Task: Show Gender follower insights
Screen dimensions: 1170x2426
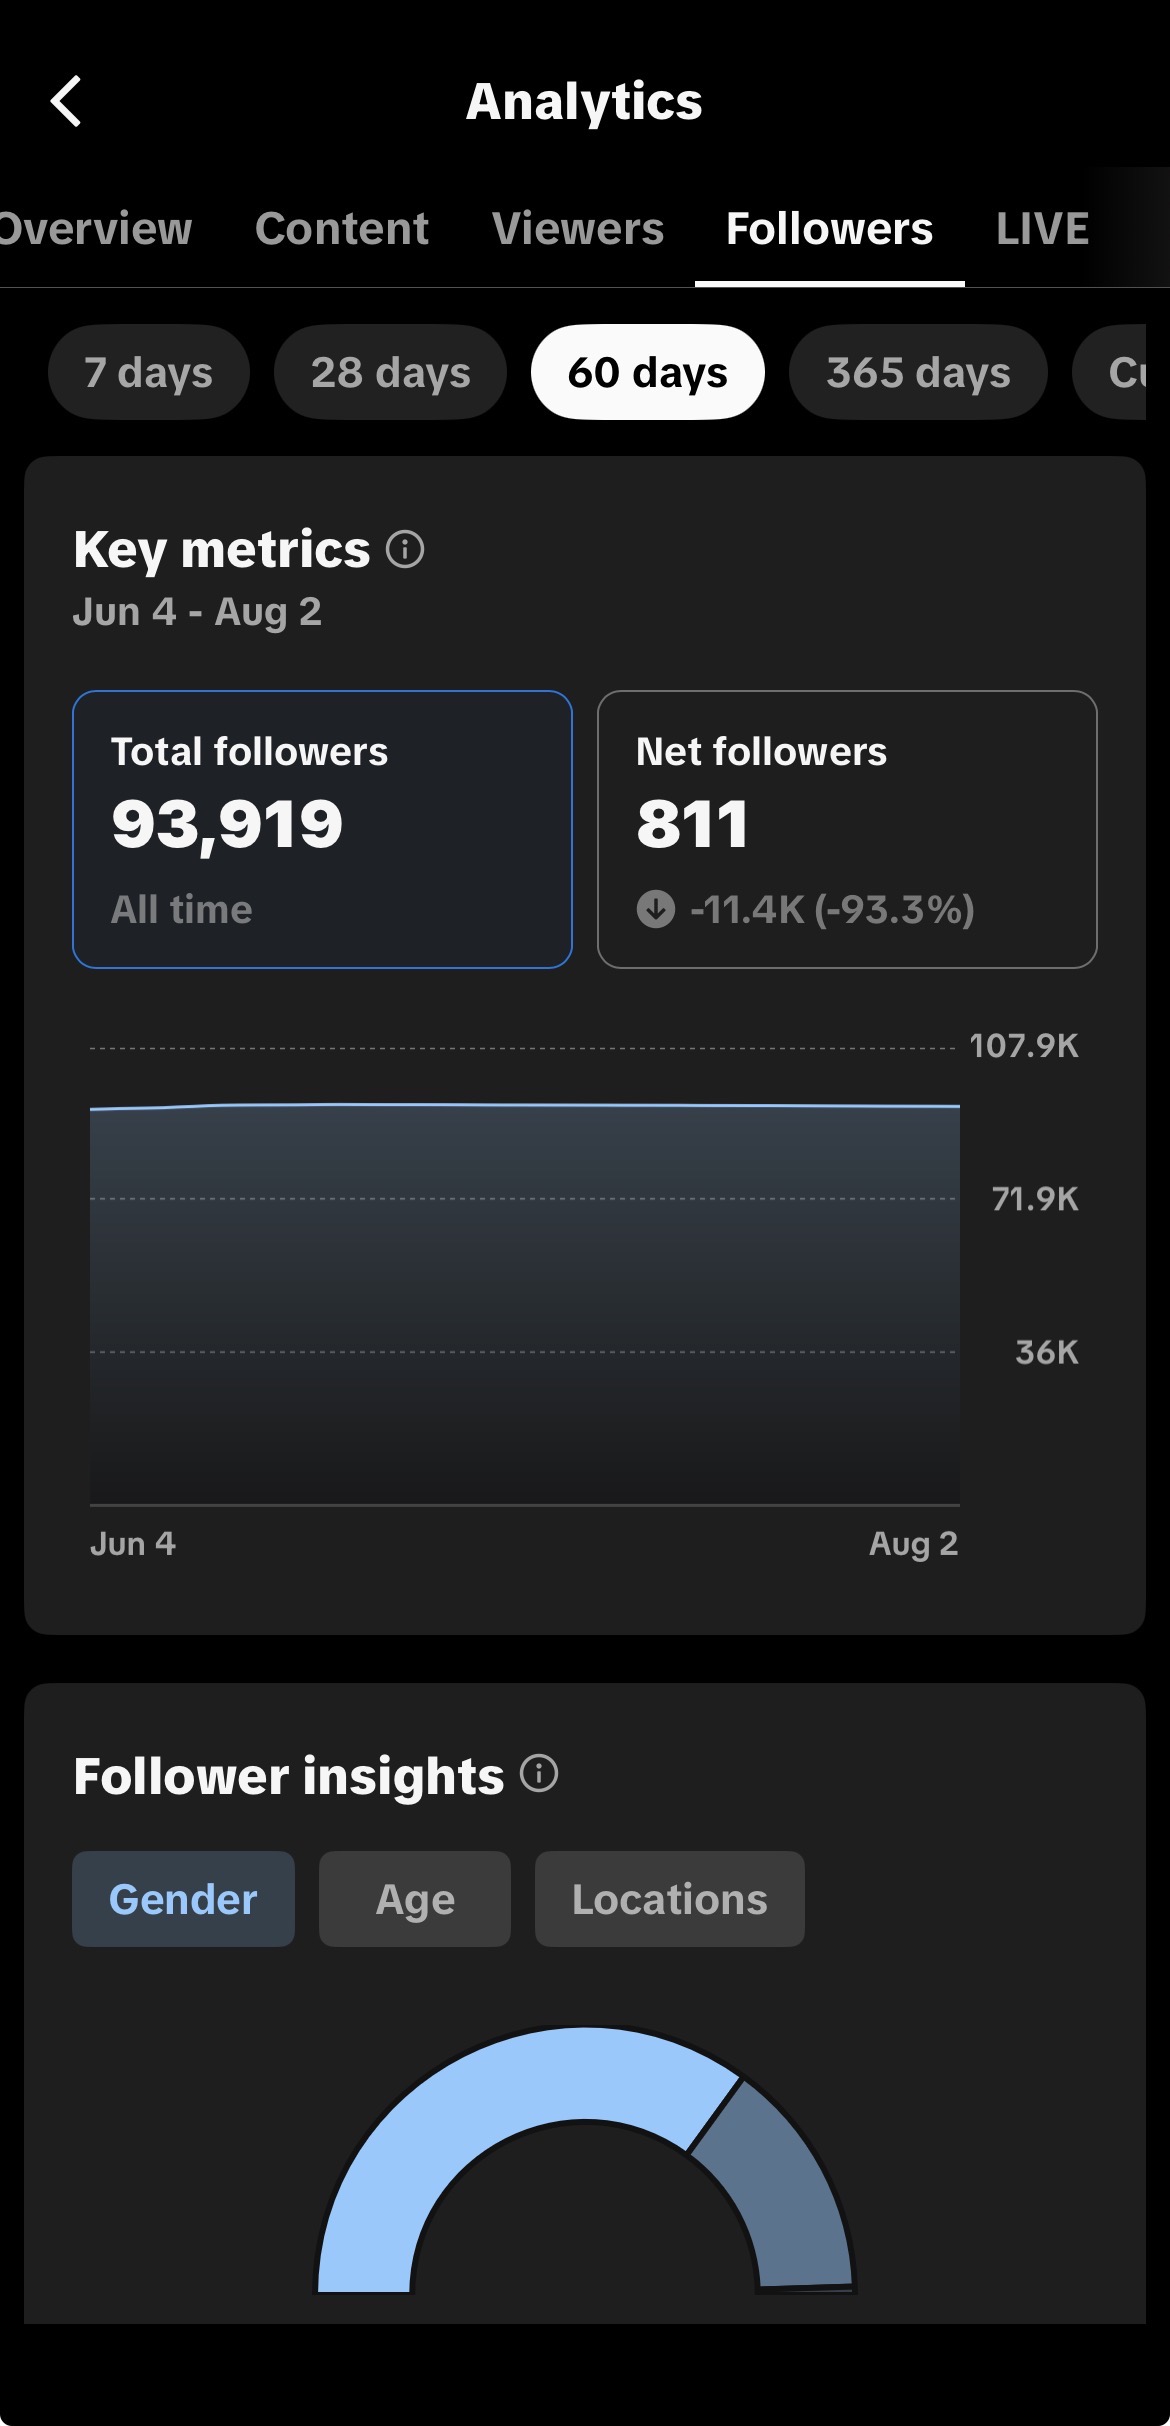Action: [183, 1899]
